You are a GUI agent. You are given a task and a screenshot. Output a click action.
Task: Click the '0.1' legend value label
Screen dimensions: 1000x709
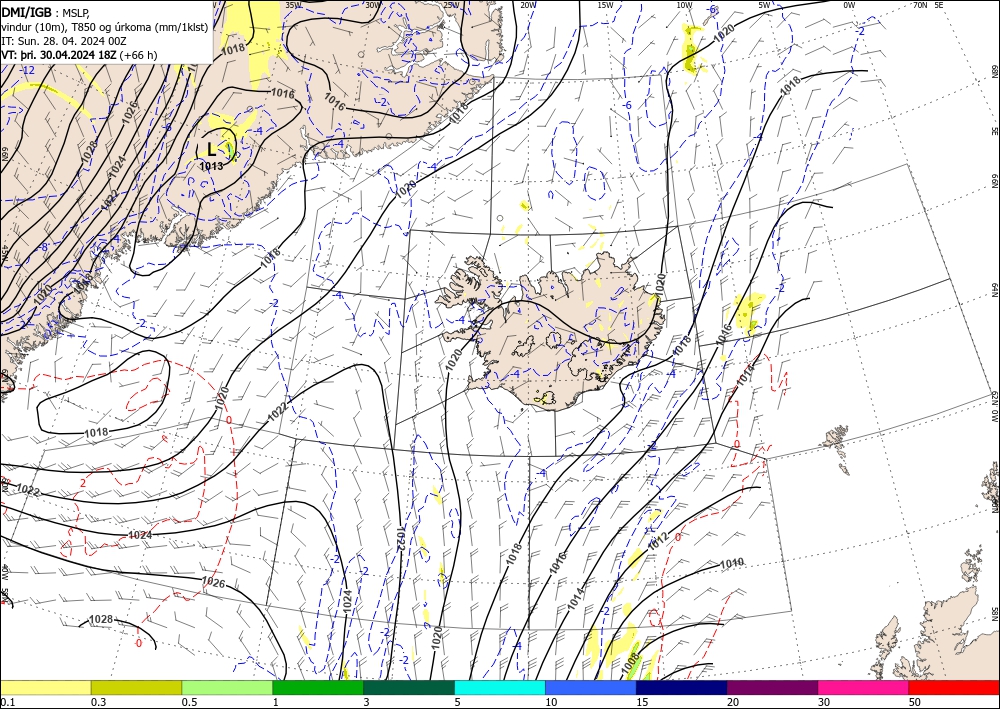pos(6,702)
